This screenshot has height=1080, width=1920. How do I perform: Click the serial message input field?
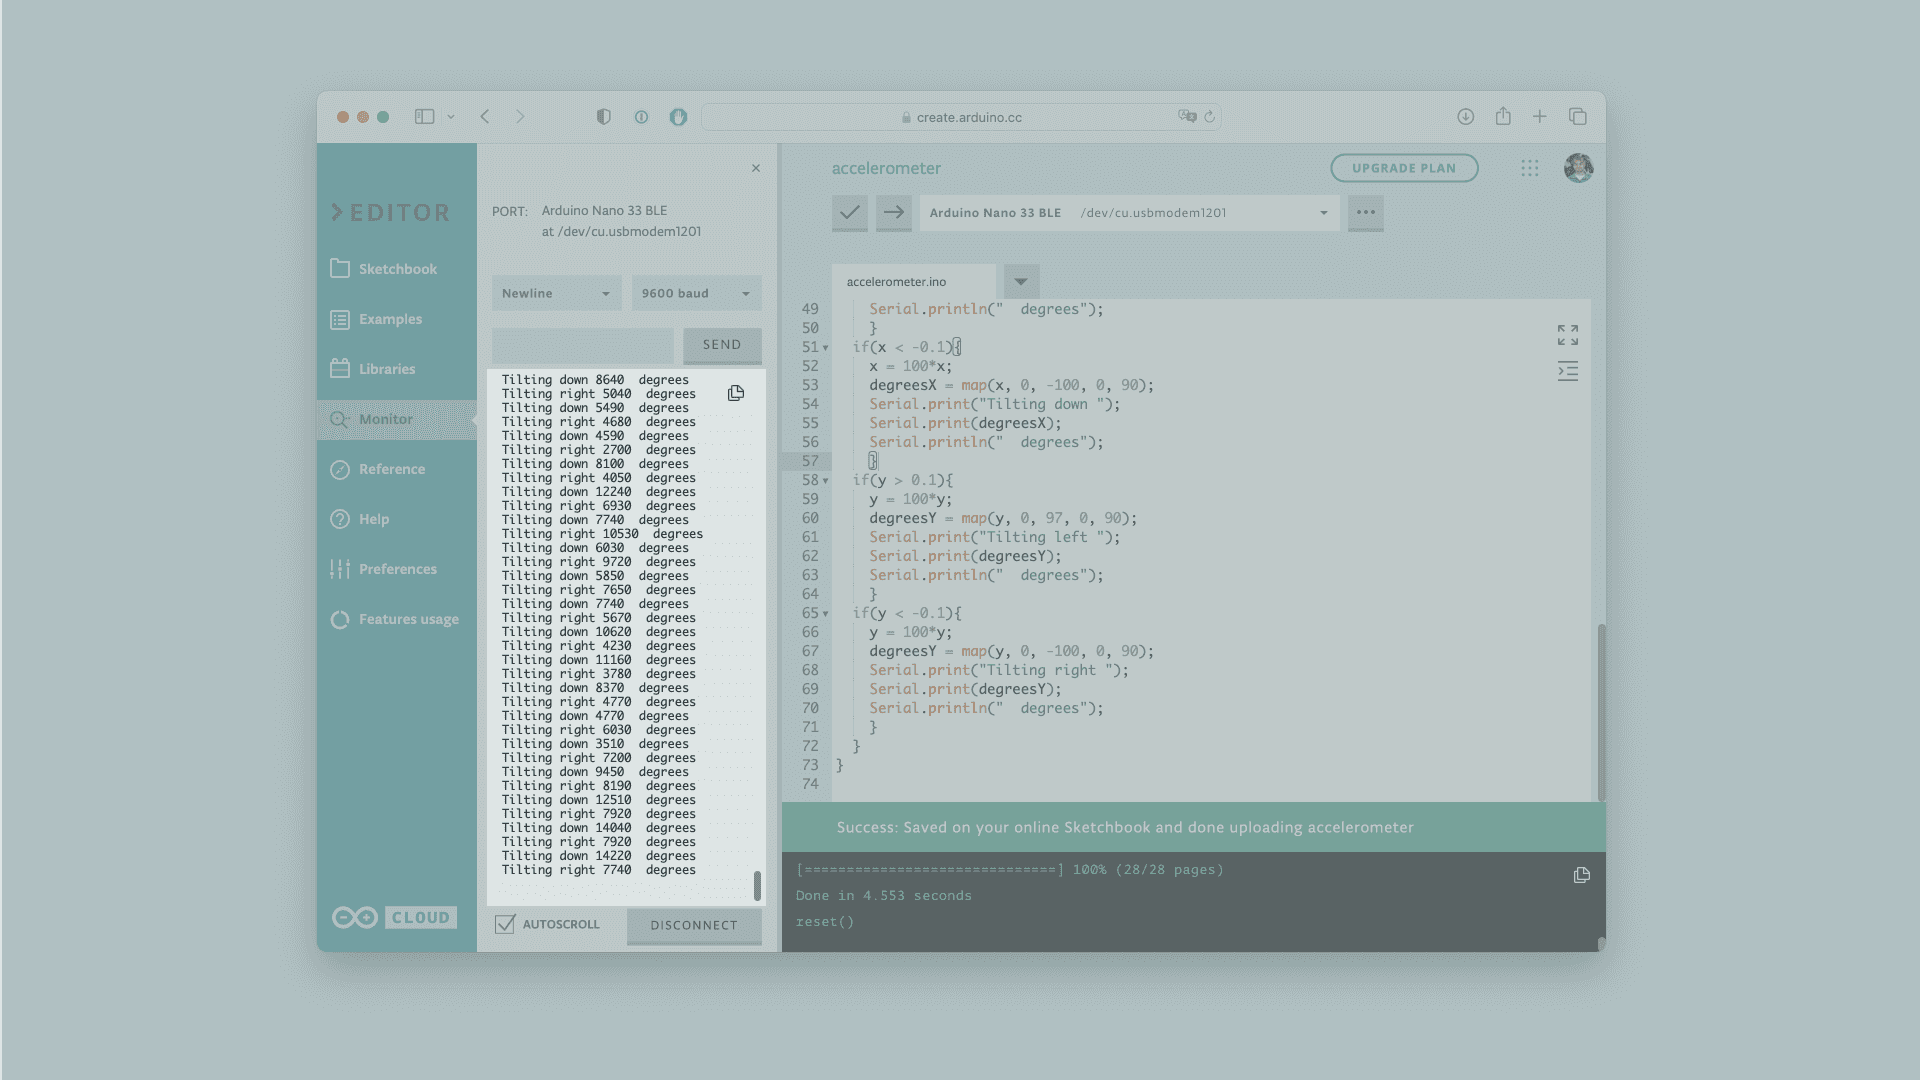pyautogui.click(x=583, y=345)
